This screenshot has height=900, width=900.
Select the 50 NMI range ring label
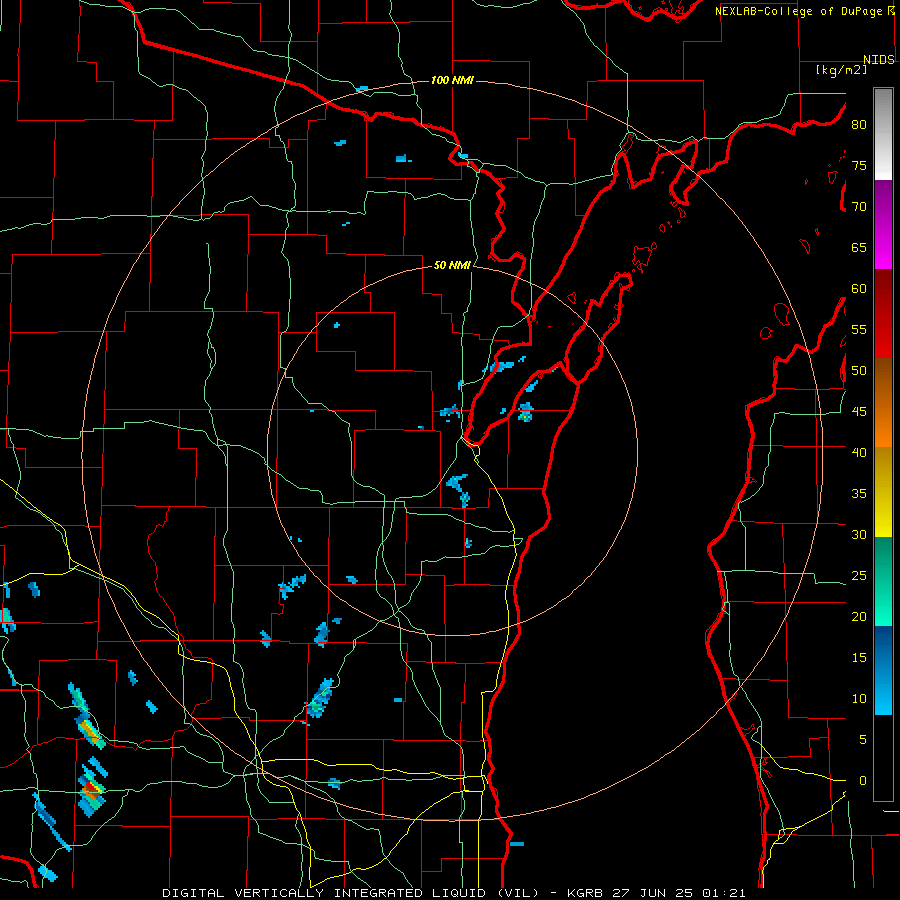[452, 265]
